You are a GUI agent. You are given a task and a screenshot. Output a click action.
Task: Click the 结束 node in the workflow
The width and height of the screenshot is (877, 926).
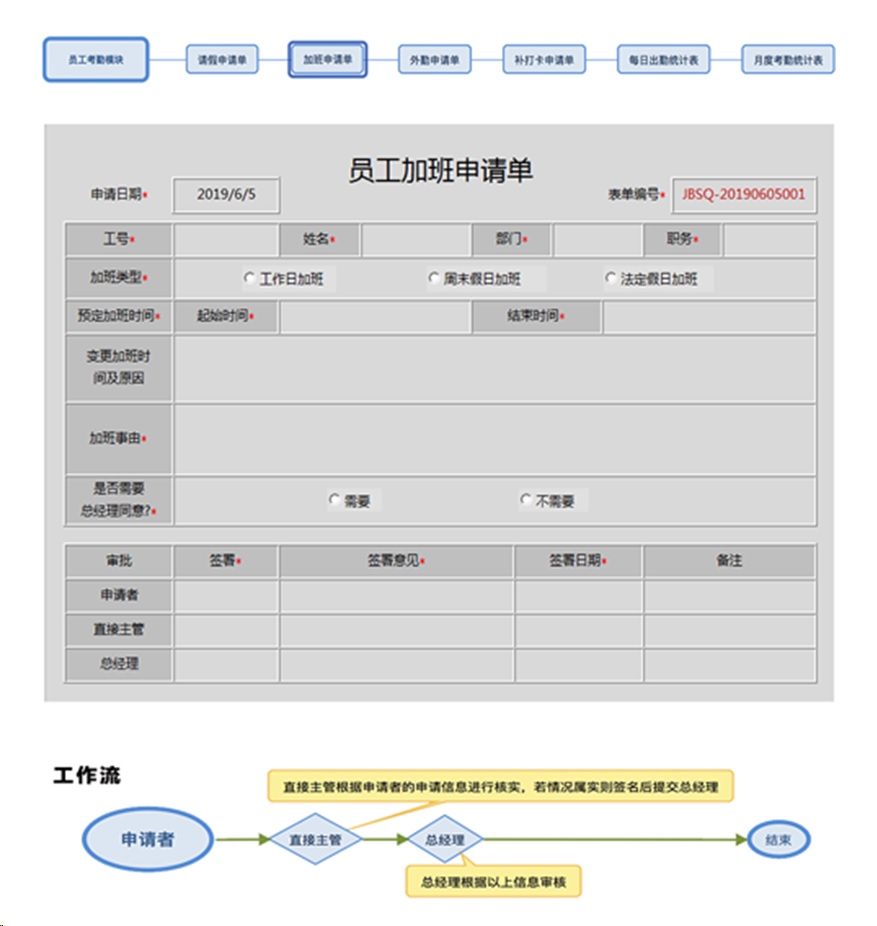(x=778, y=840)
